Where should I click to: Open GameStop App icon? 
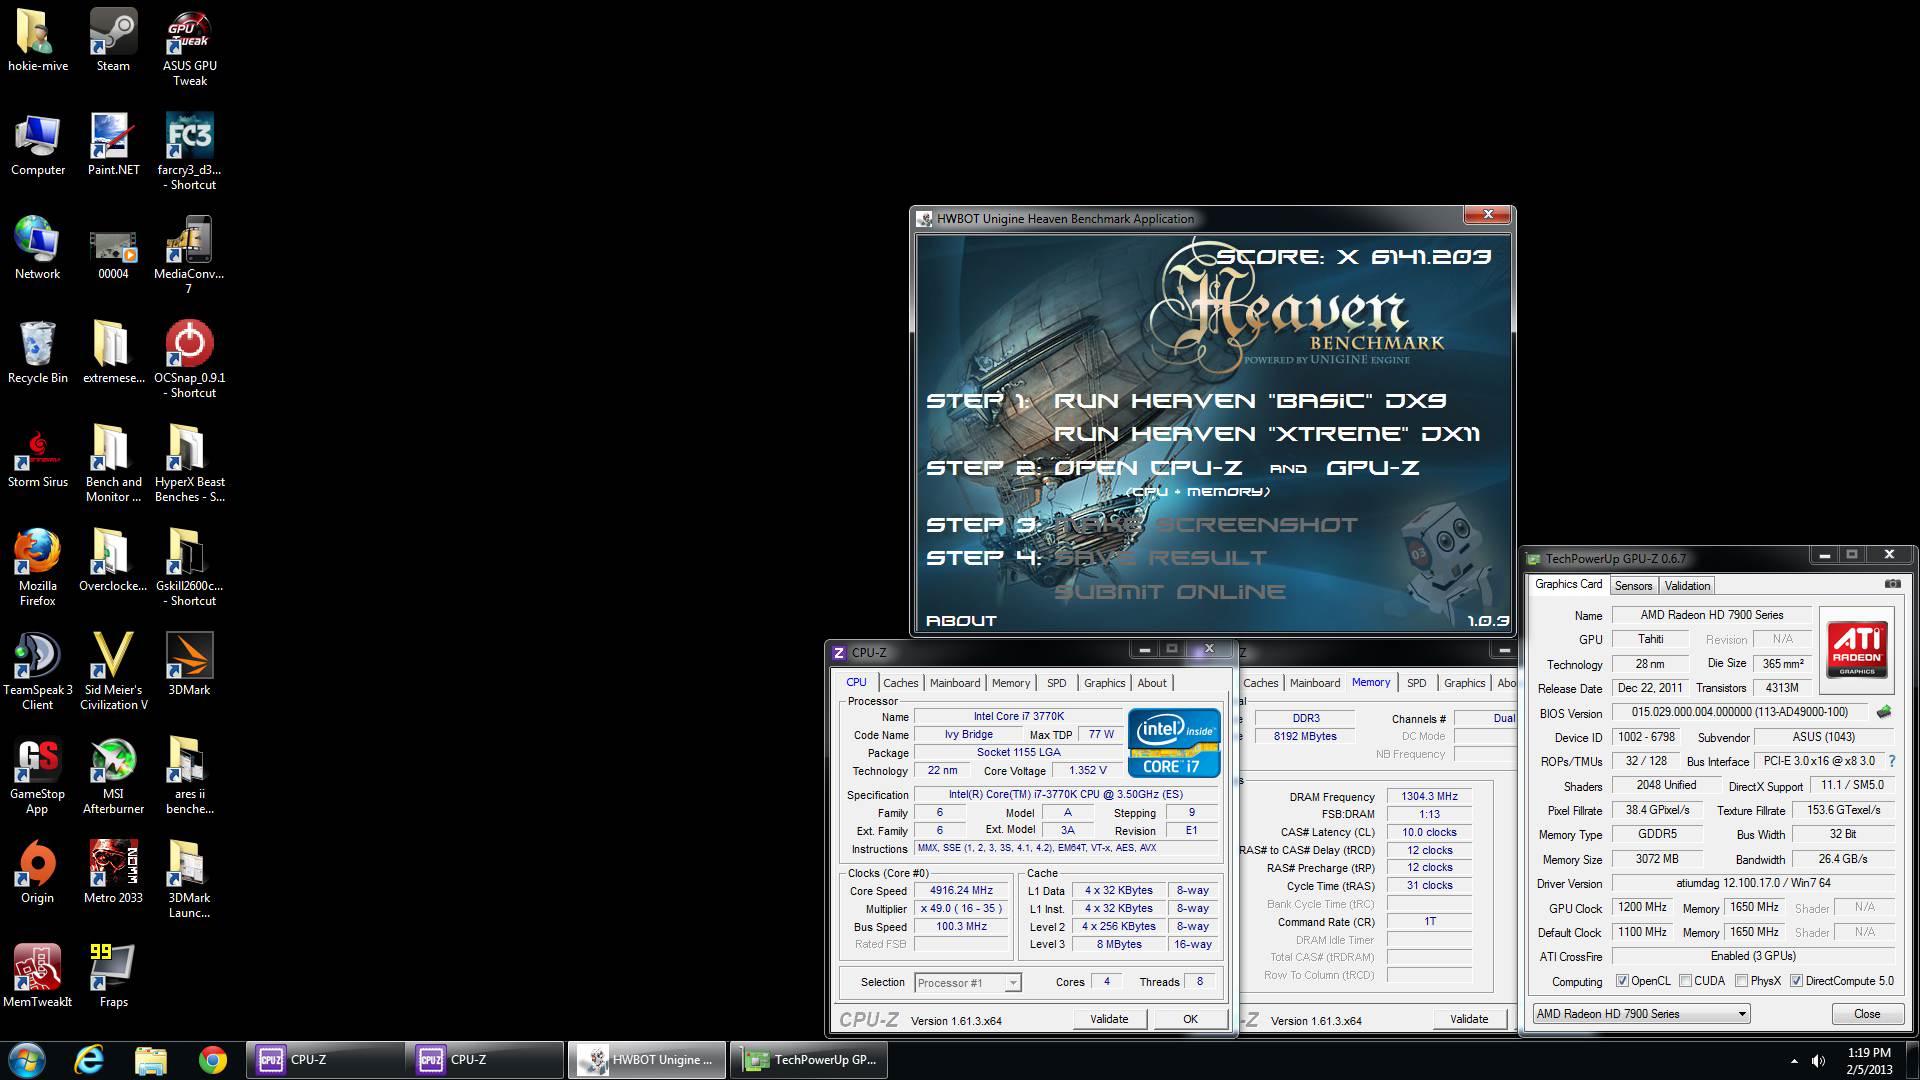coord(37,775)
